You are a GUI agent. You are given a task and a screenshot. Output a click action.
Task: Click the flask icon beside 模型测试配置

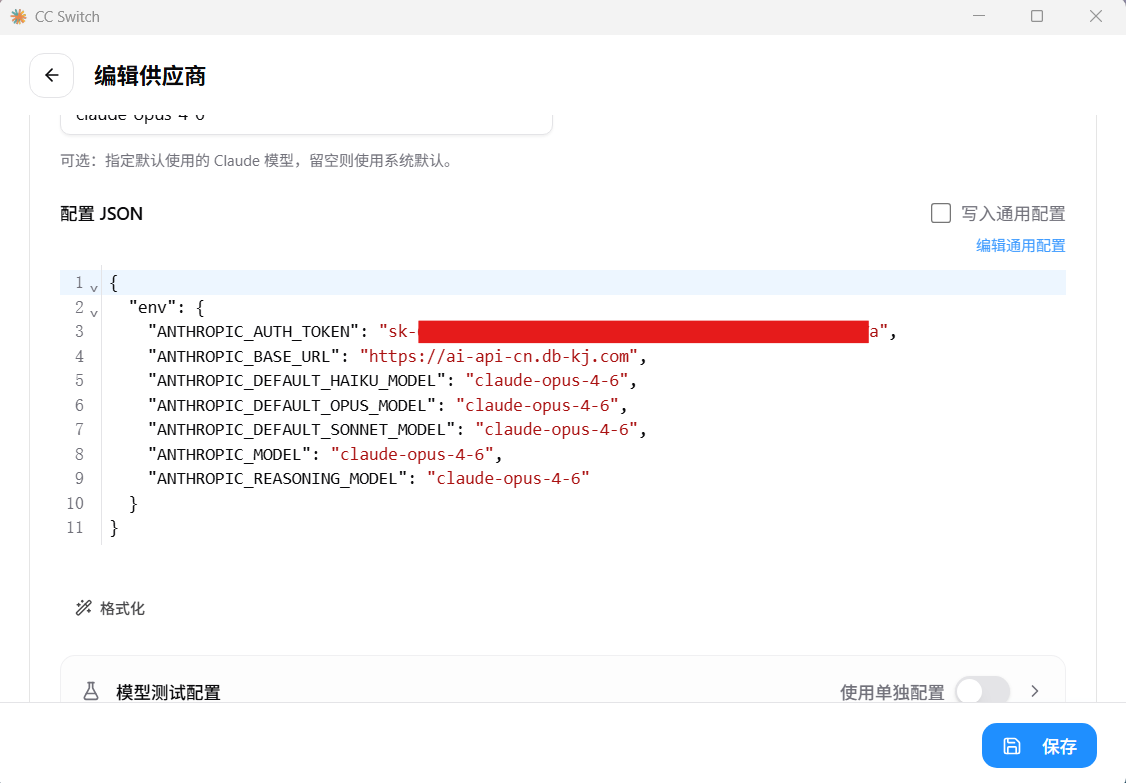pos(91,692)
